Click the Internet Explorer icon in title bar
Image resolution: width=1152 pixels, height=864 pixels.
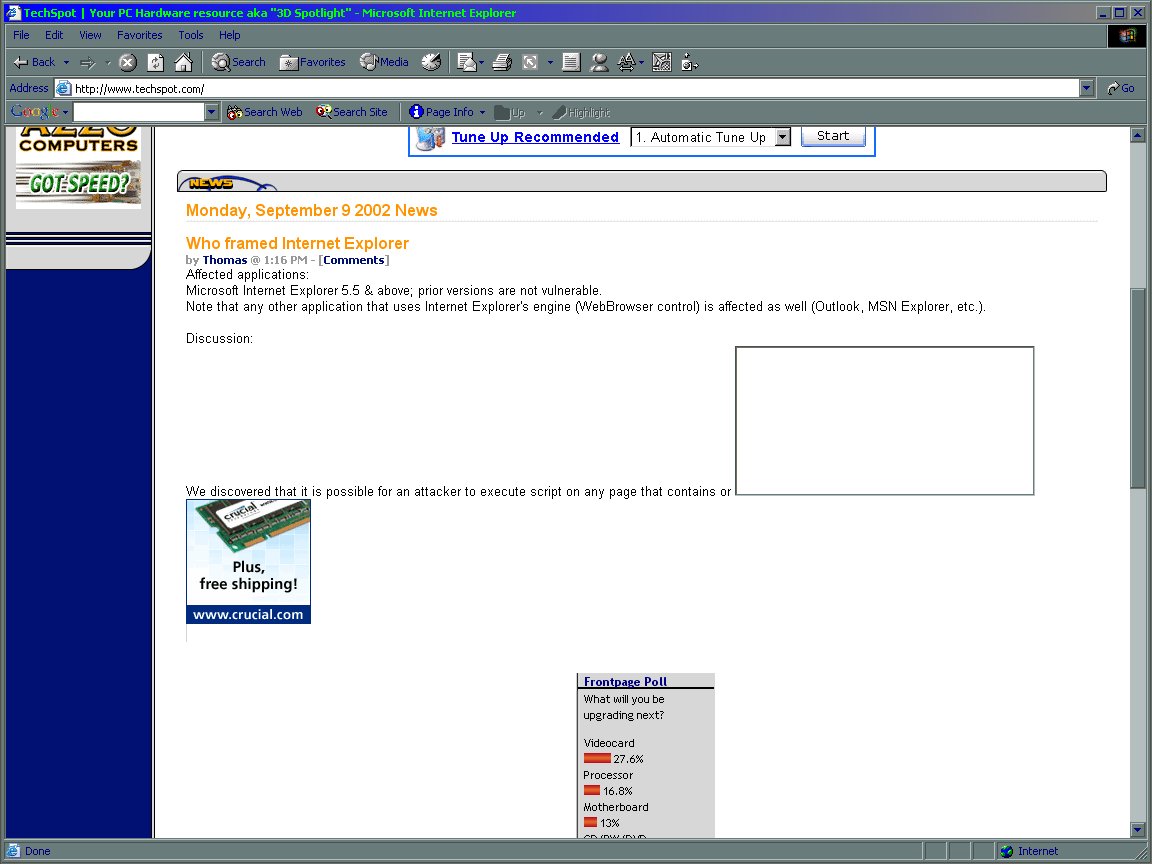[12, 12]
